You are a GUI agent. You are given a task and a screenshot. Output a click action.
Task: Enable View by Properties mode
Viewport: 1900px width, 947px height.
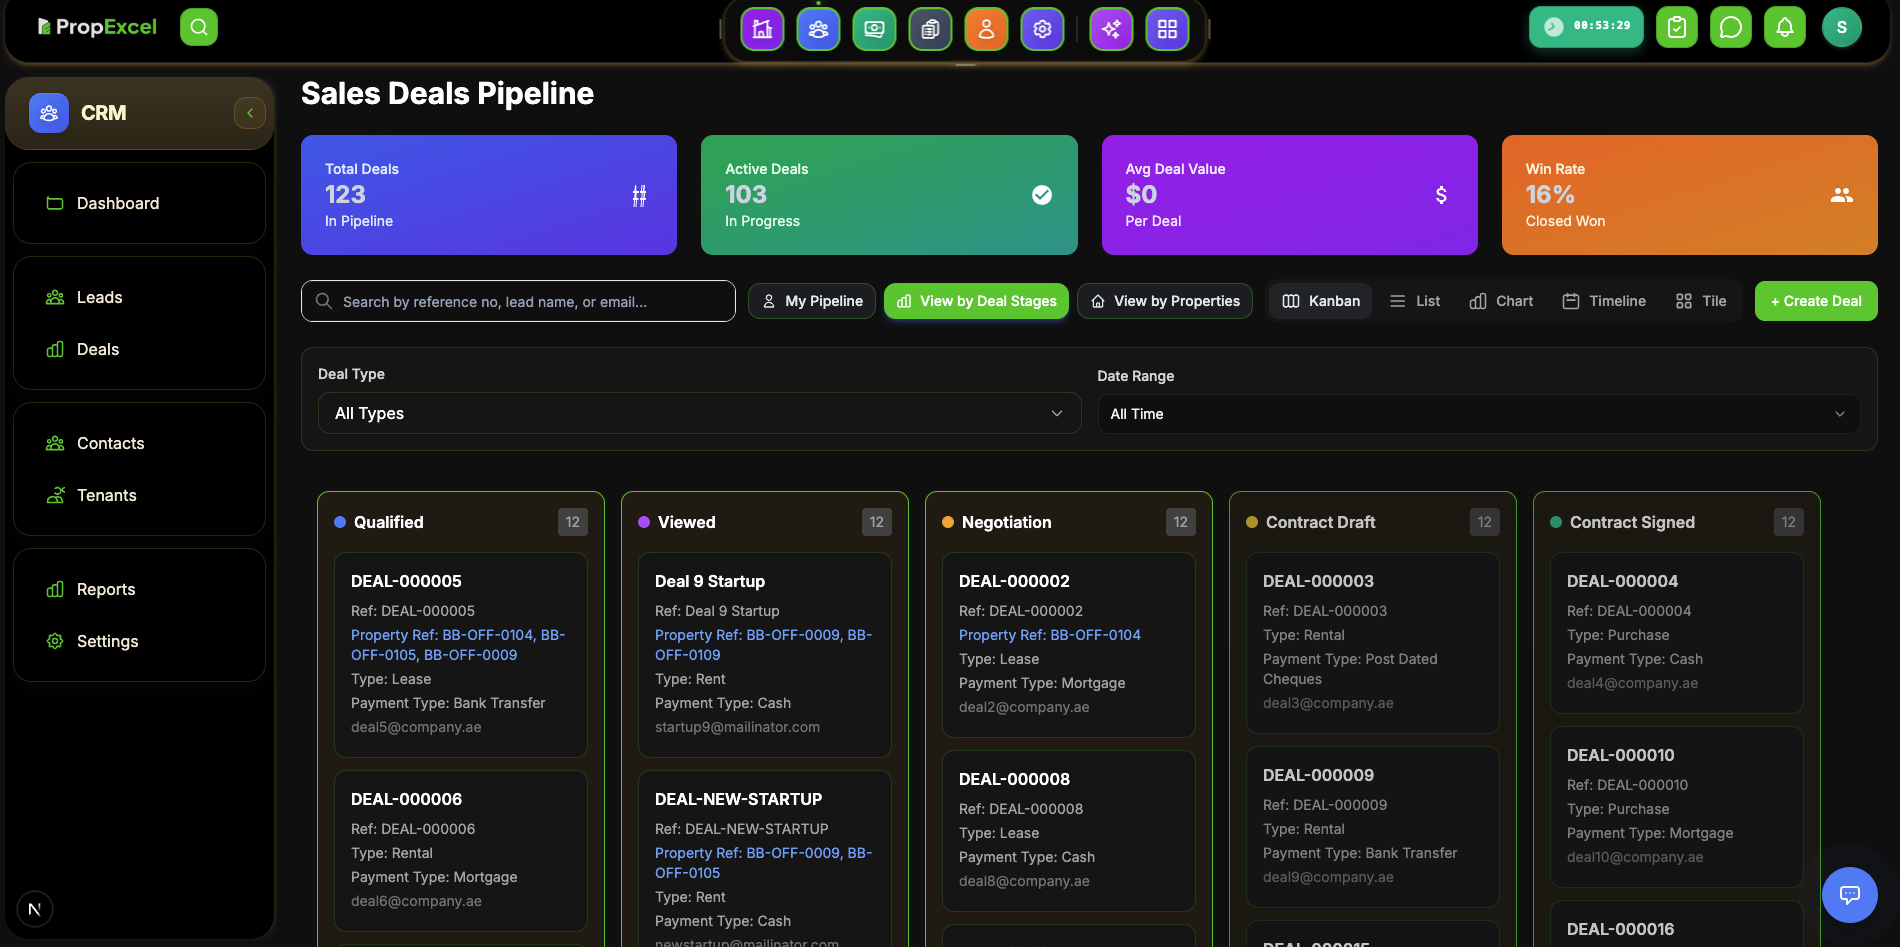click(x=1164, y=300)
